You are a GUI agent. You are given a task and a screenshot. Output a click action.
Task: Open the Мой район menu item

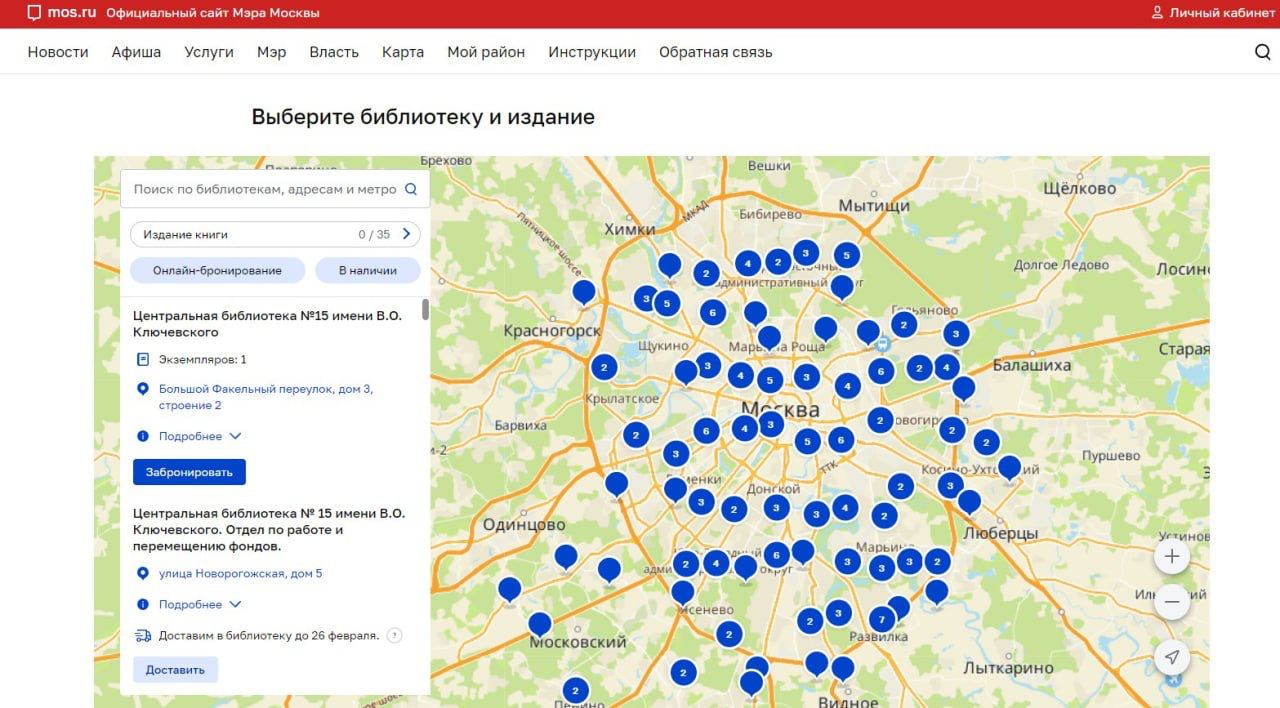pyautogui.click(x=486, y=52)
